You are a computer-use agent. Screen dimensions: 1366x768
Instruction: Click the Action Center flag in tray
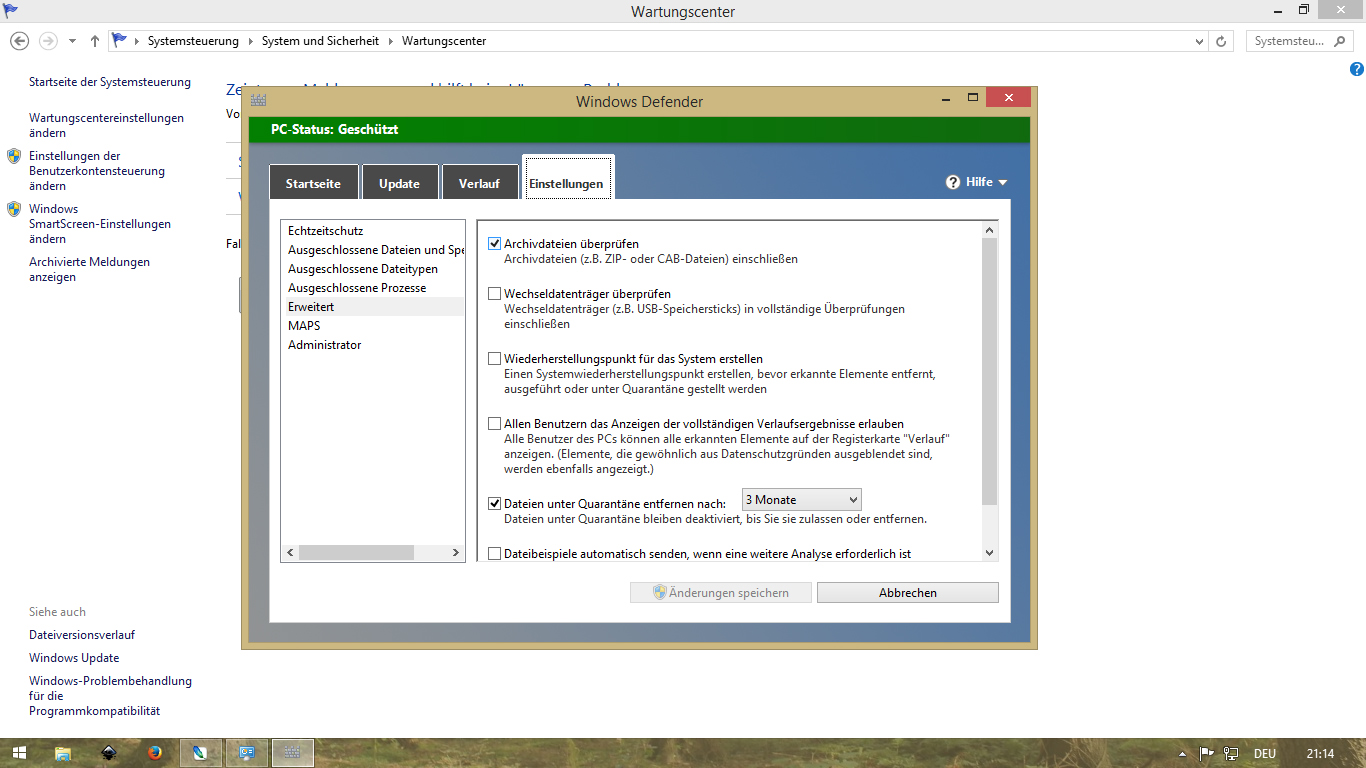tap(1207, 753)
